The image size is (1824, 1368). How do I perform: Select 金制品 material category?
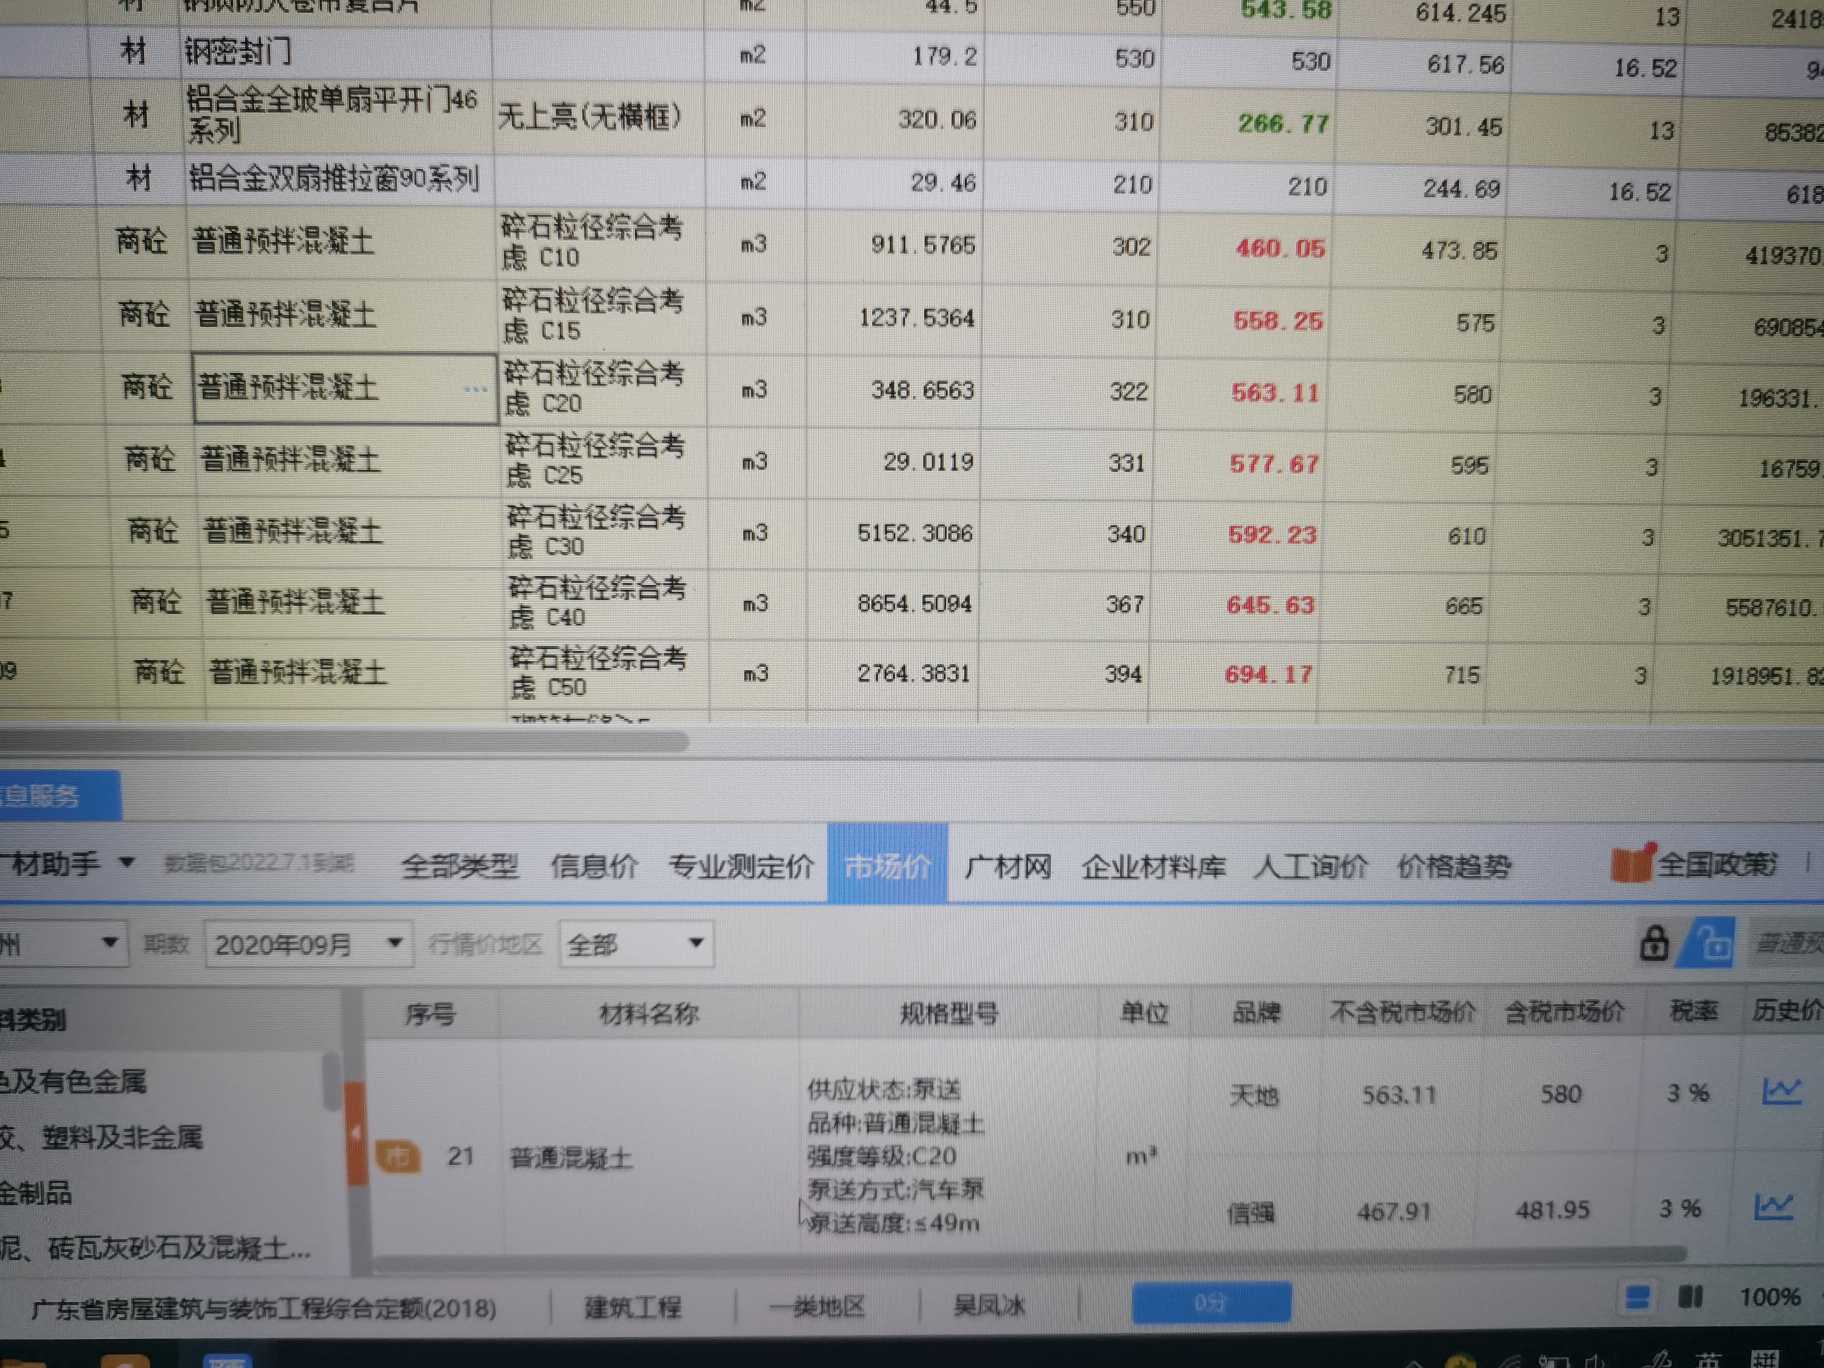(36, 1191)
